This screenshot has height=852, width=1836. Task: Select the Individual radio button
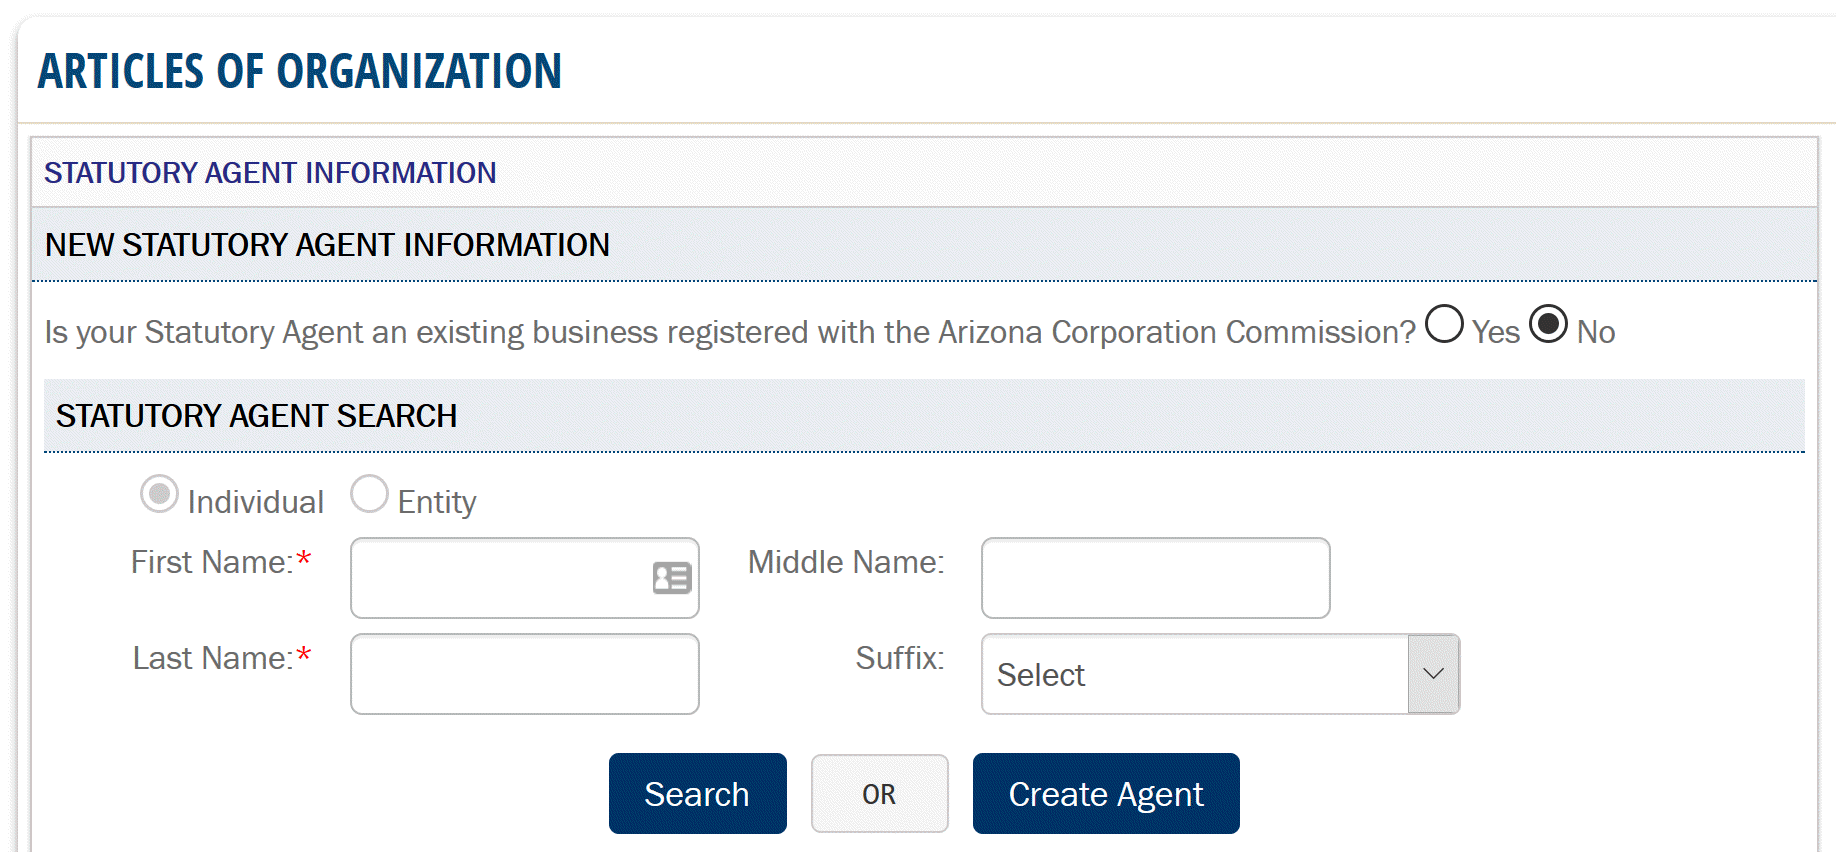tap(160, 493)
